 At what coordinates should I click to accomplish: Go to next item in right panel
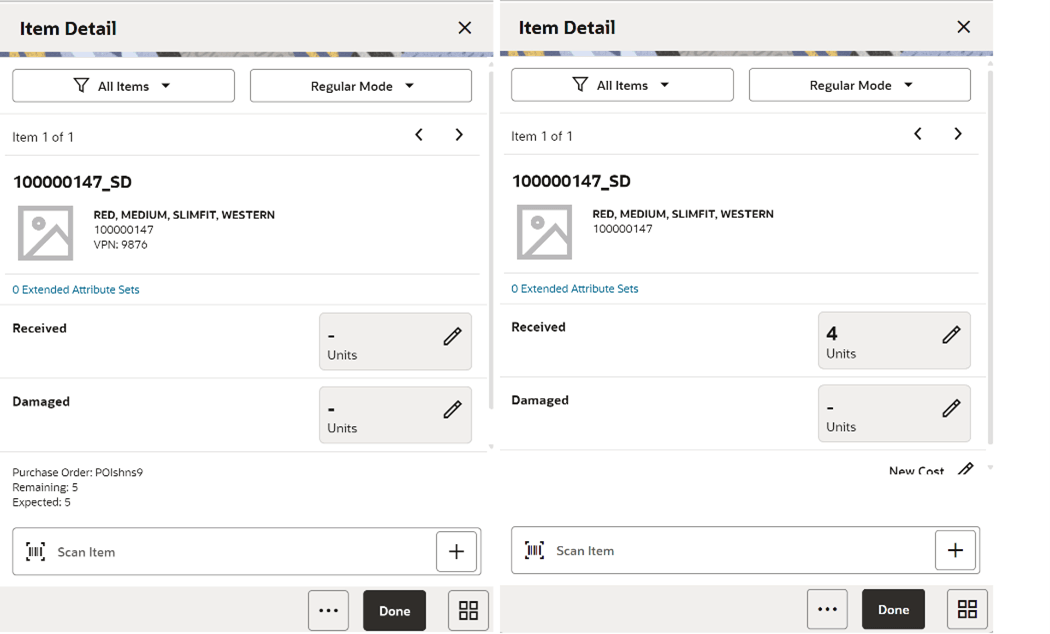pyautogui.click(x=958, y=133)
